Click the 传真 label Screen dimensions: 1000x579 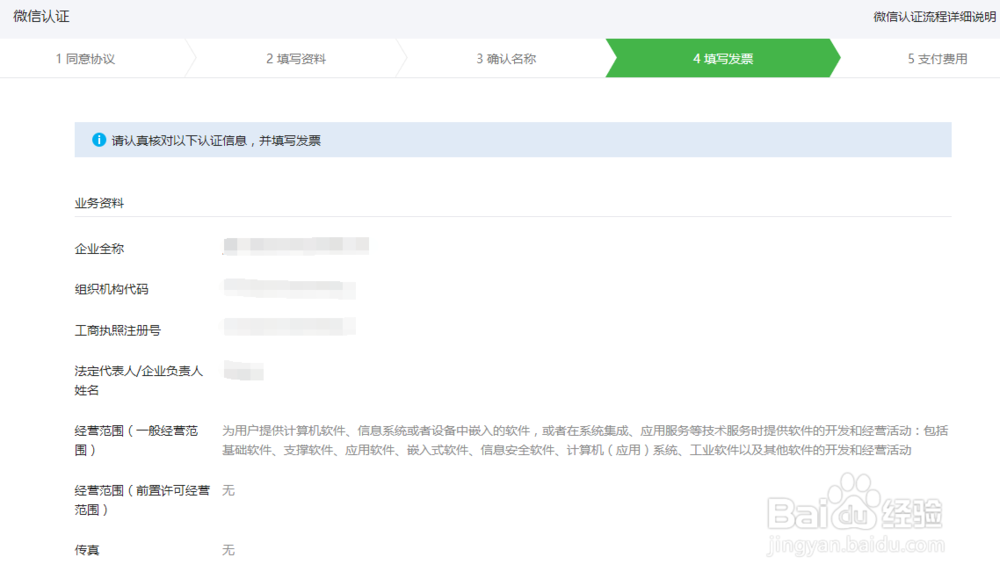pos(87,550)
